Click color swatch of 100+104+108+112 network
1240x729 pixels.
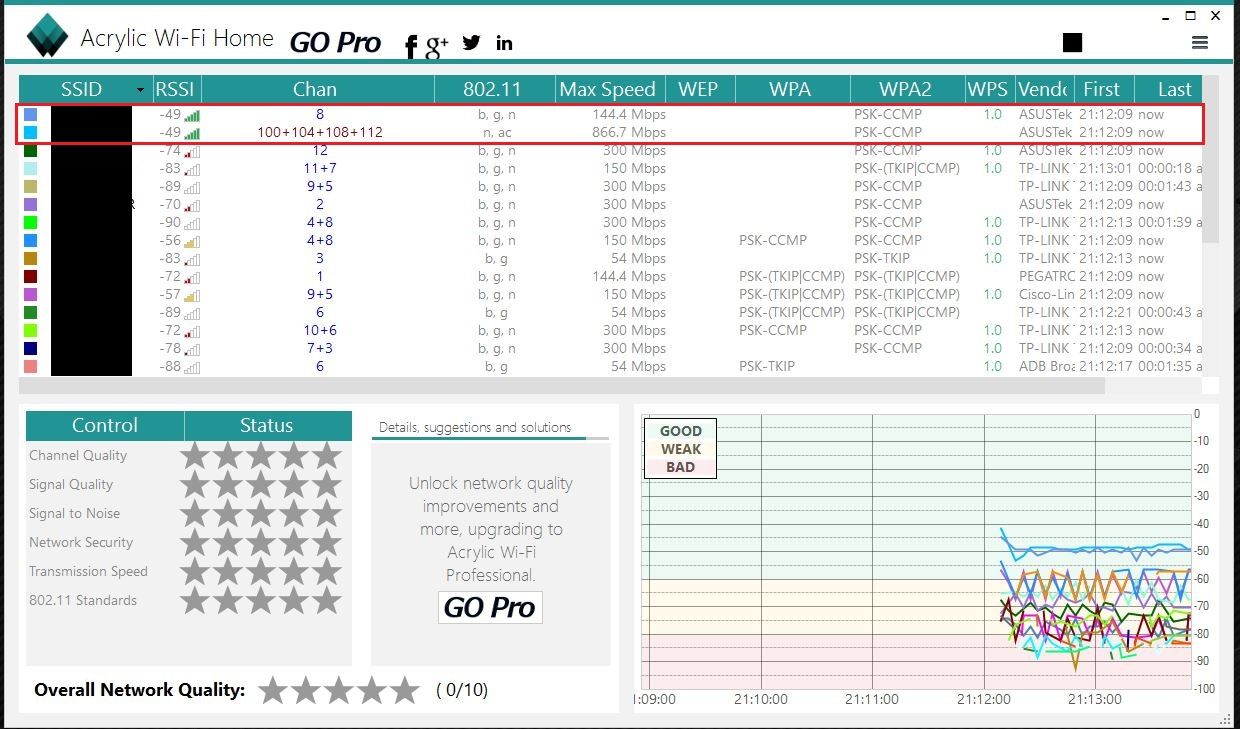point(30,132)
